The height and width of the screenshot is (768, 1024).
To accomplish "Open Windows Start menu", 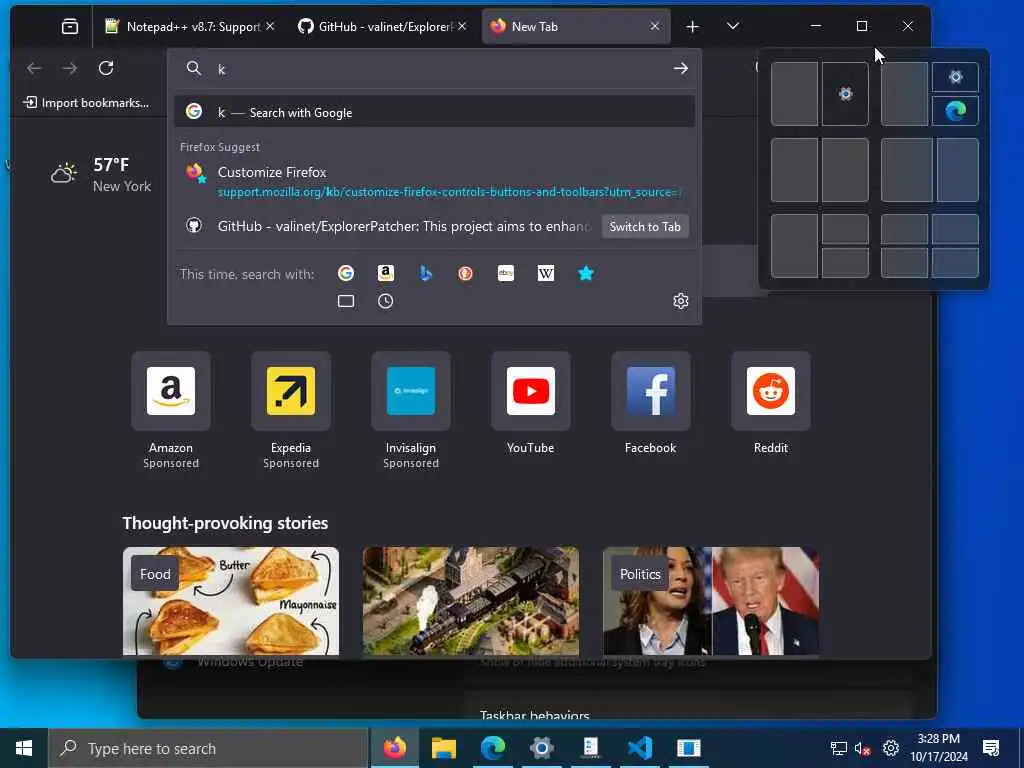I will [24, 748].
